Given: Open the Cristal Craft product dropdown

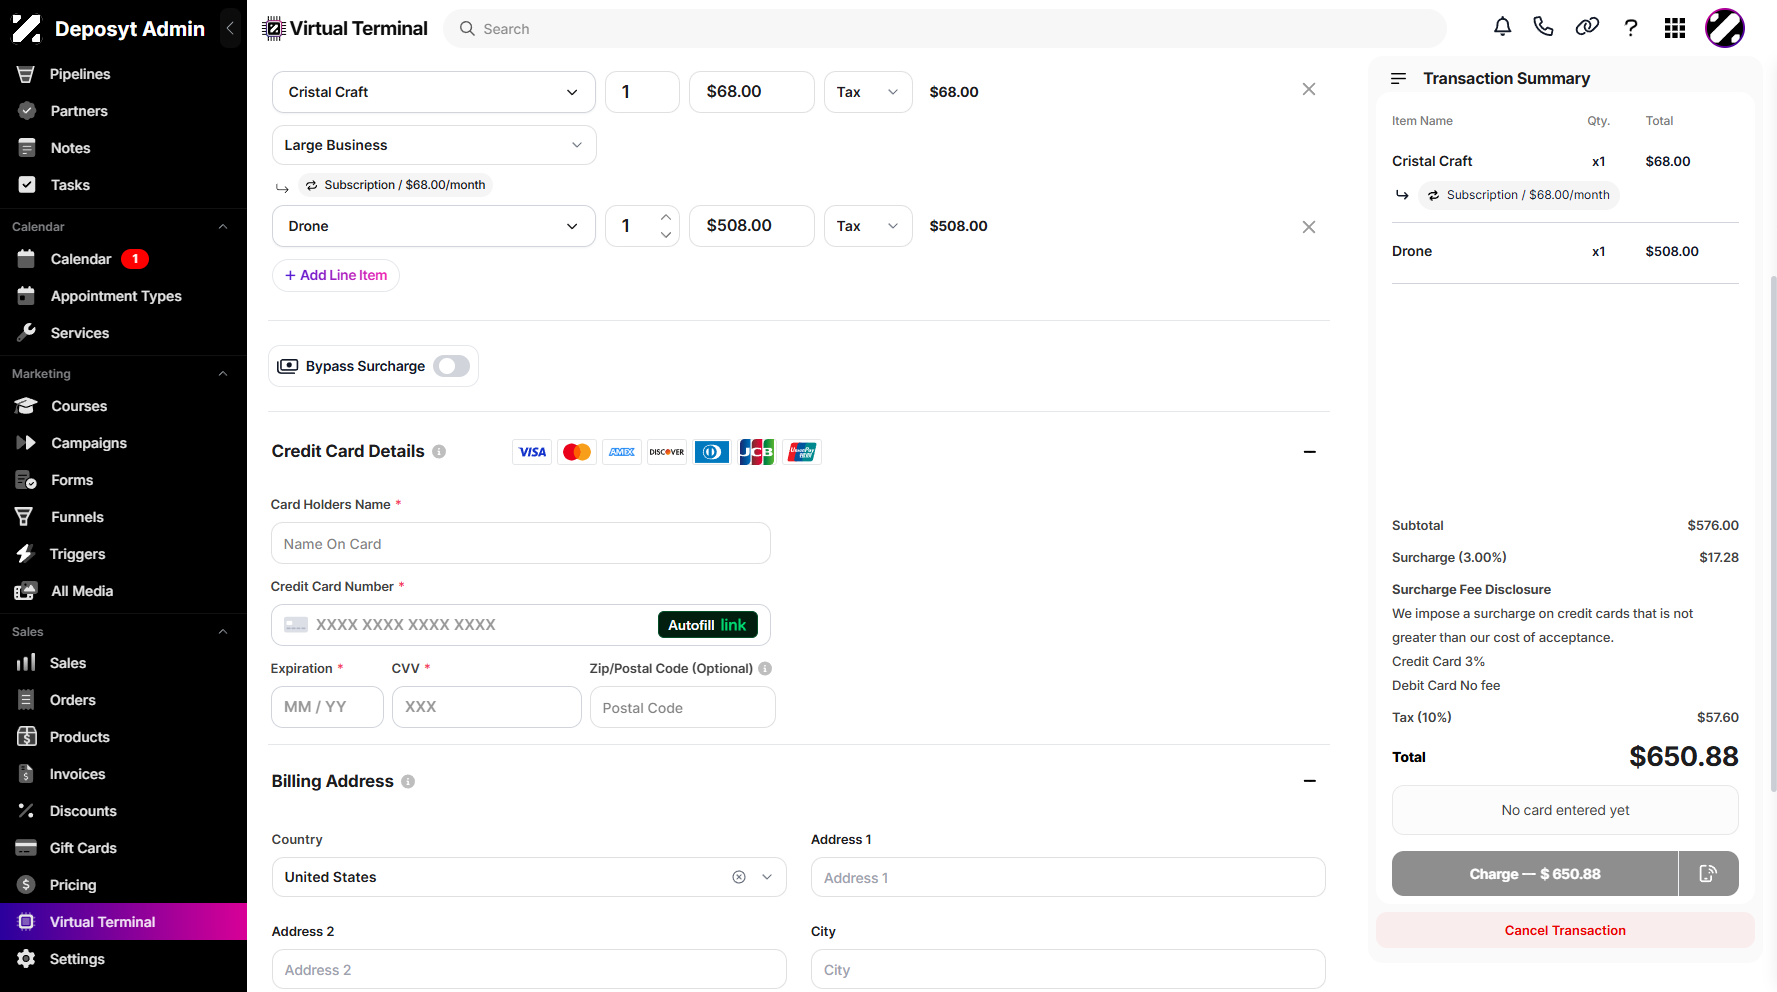Looking at the screenshot, I should 434,92.
